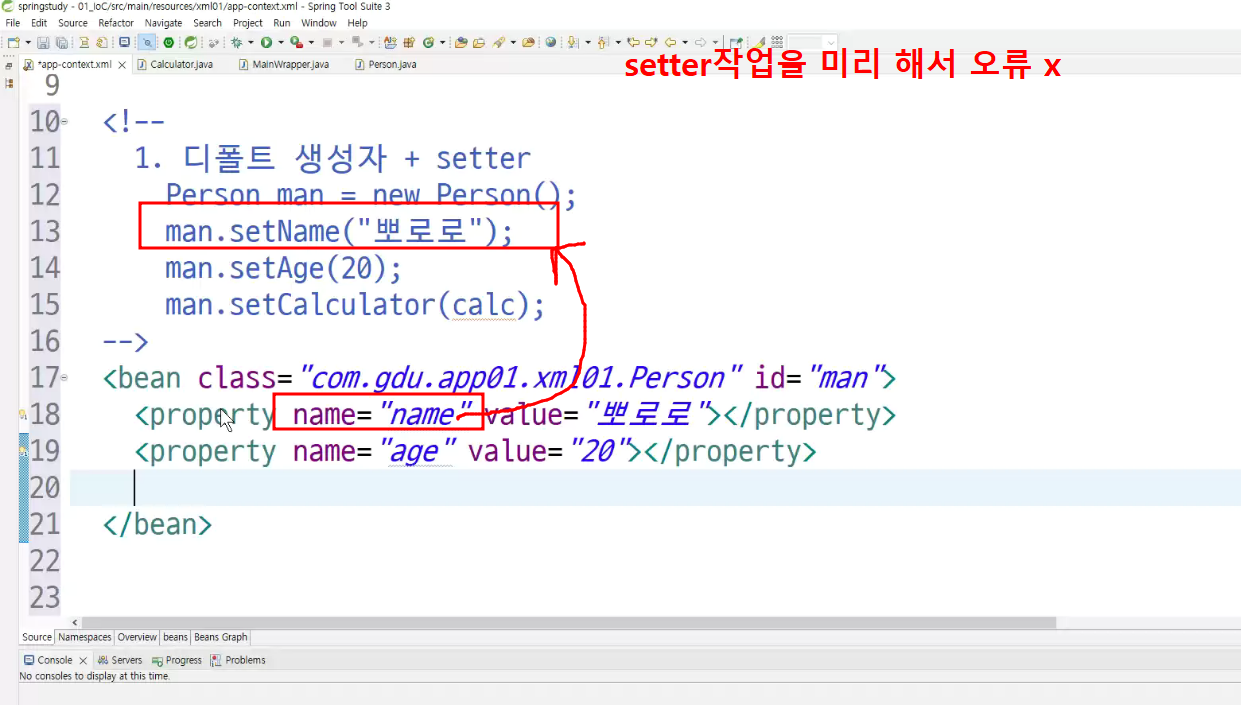Click the Back navigation arrow icon

670,42
